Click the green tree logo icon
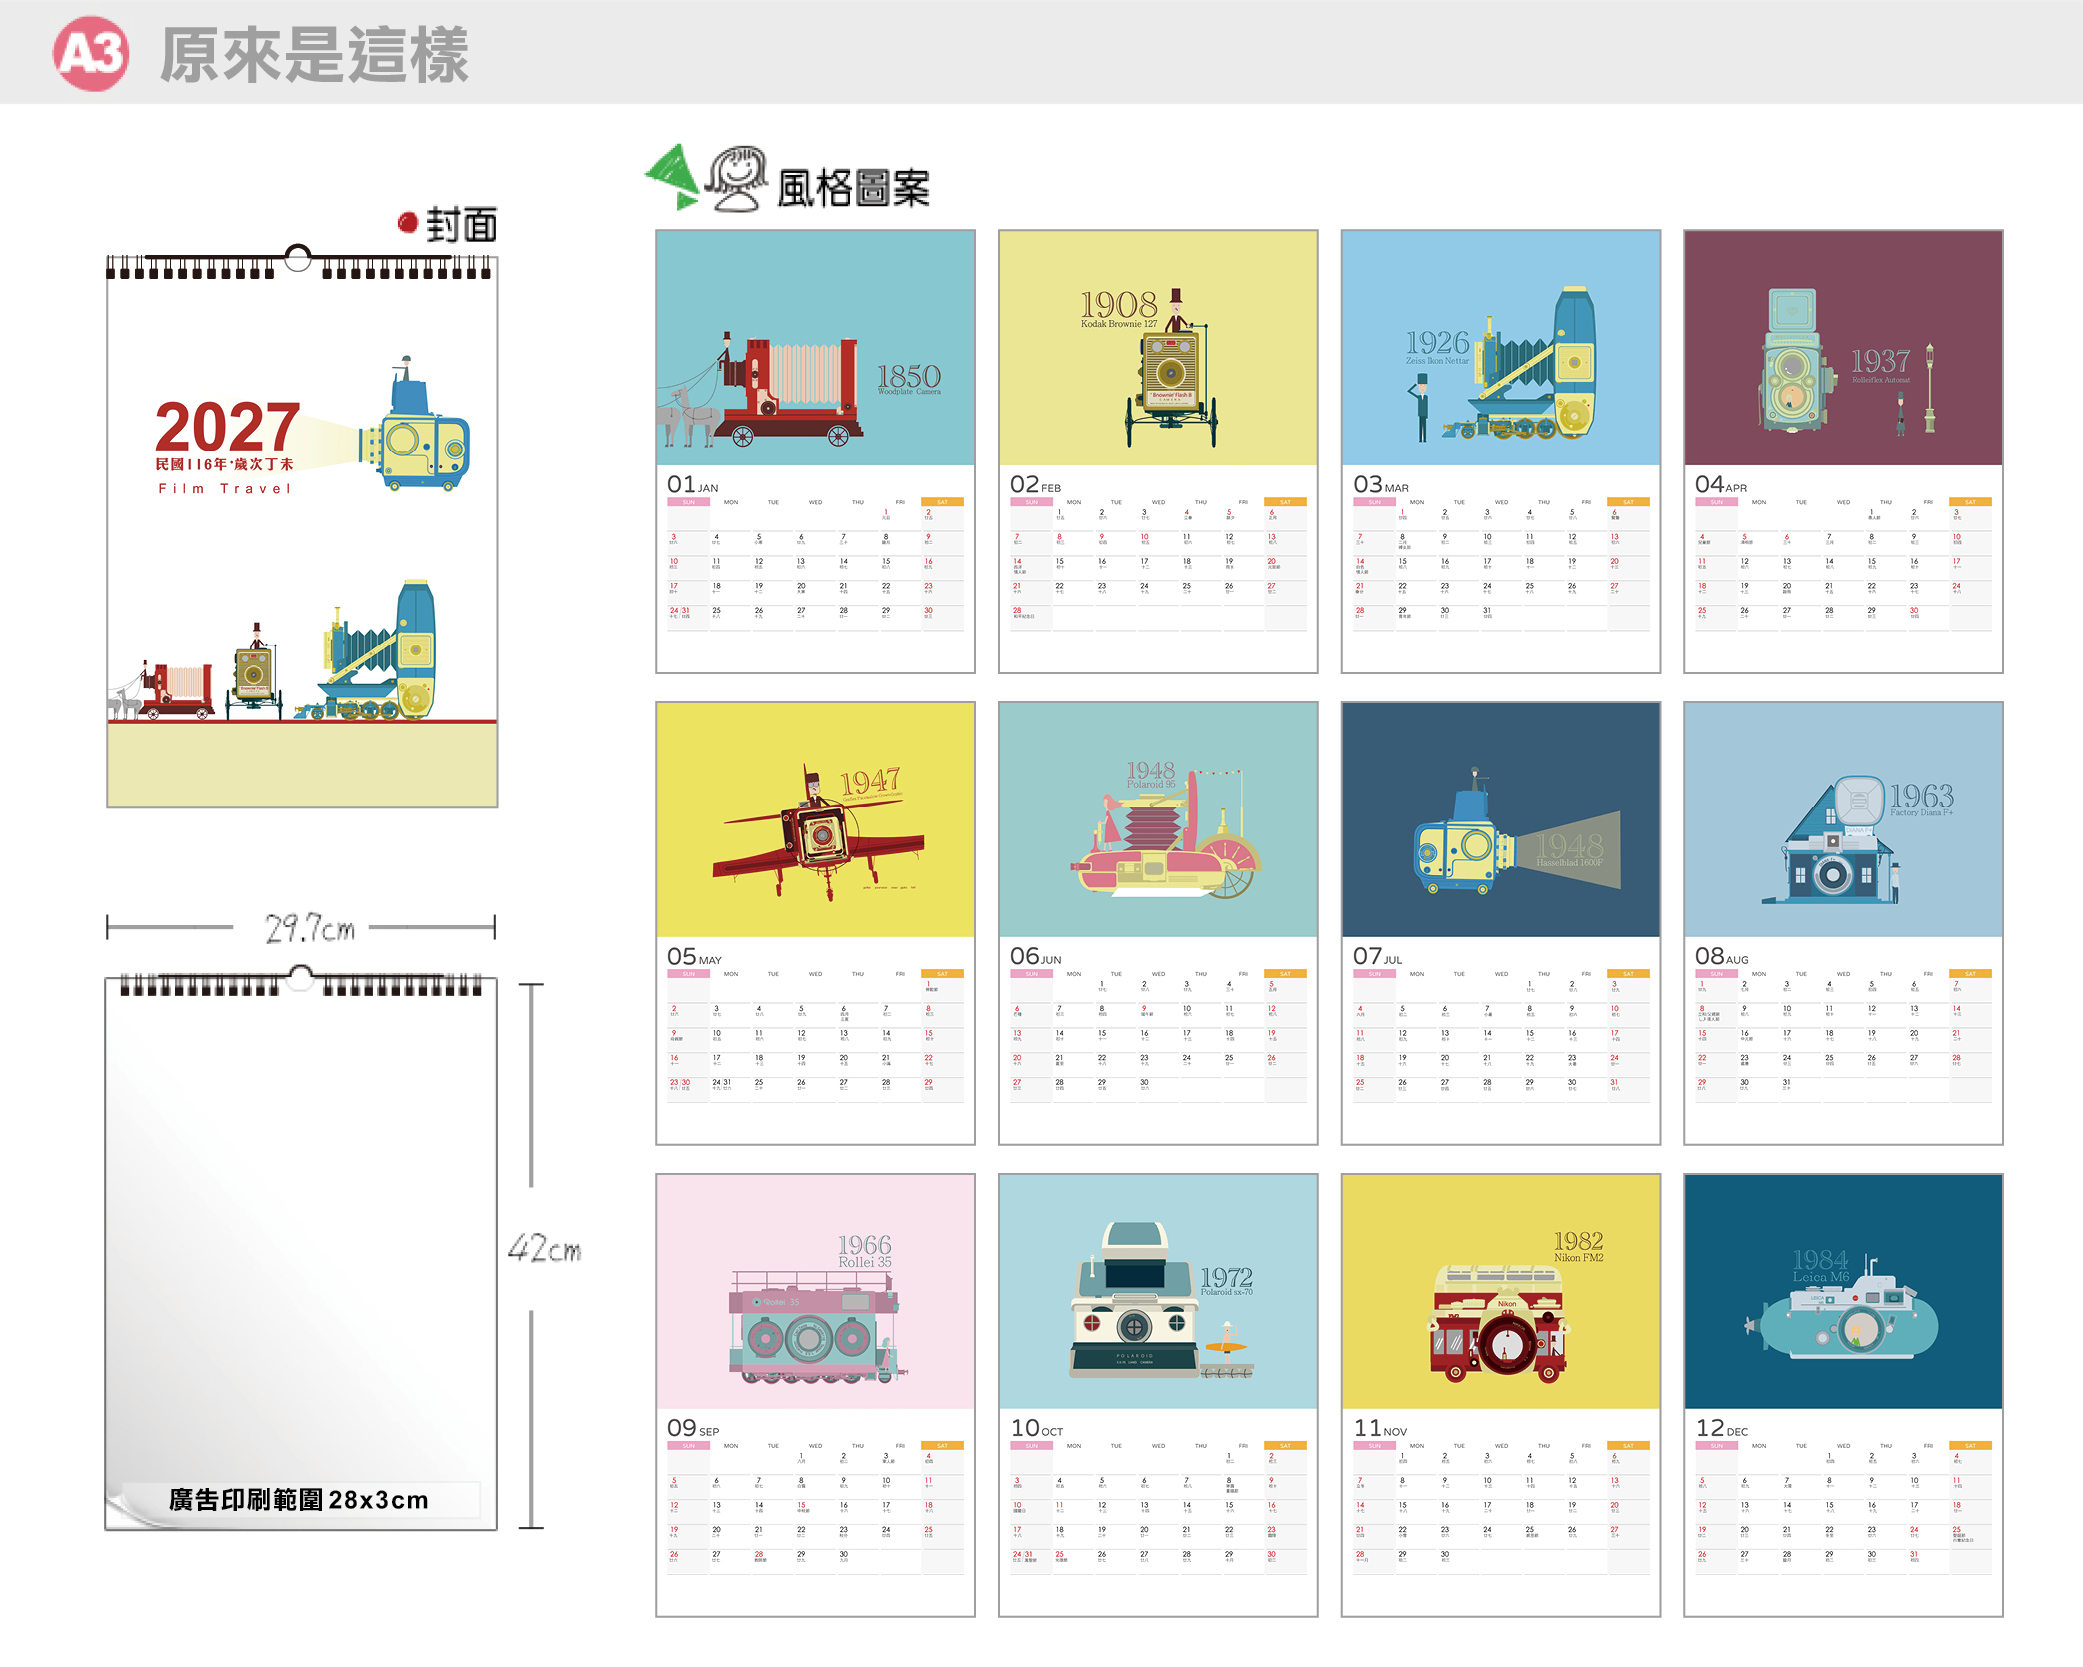Image resolution: width=2083 pixels, height=1667 pixels. click(673, 177)
